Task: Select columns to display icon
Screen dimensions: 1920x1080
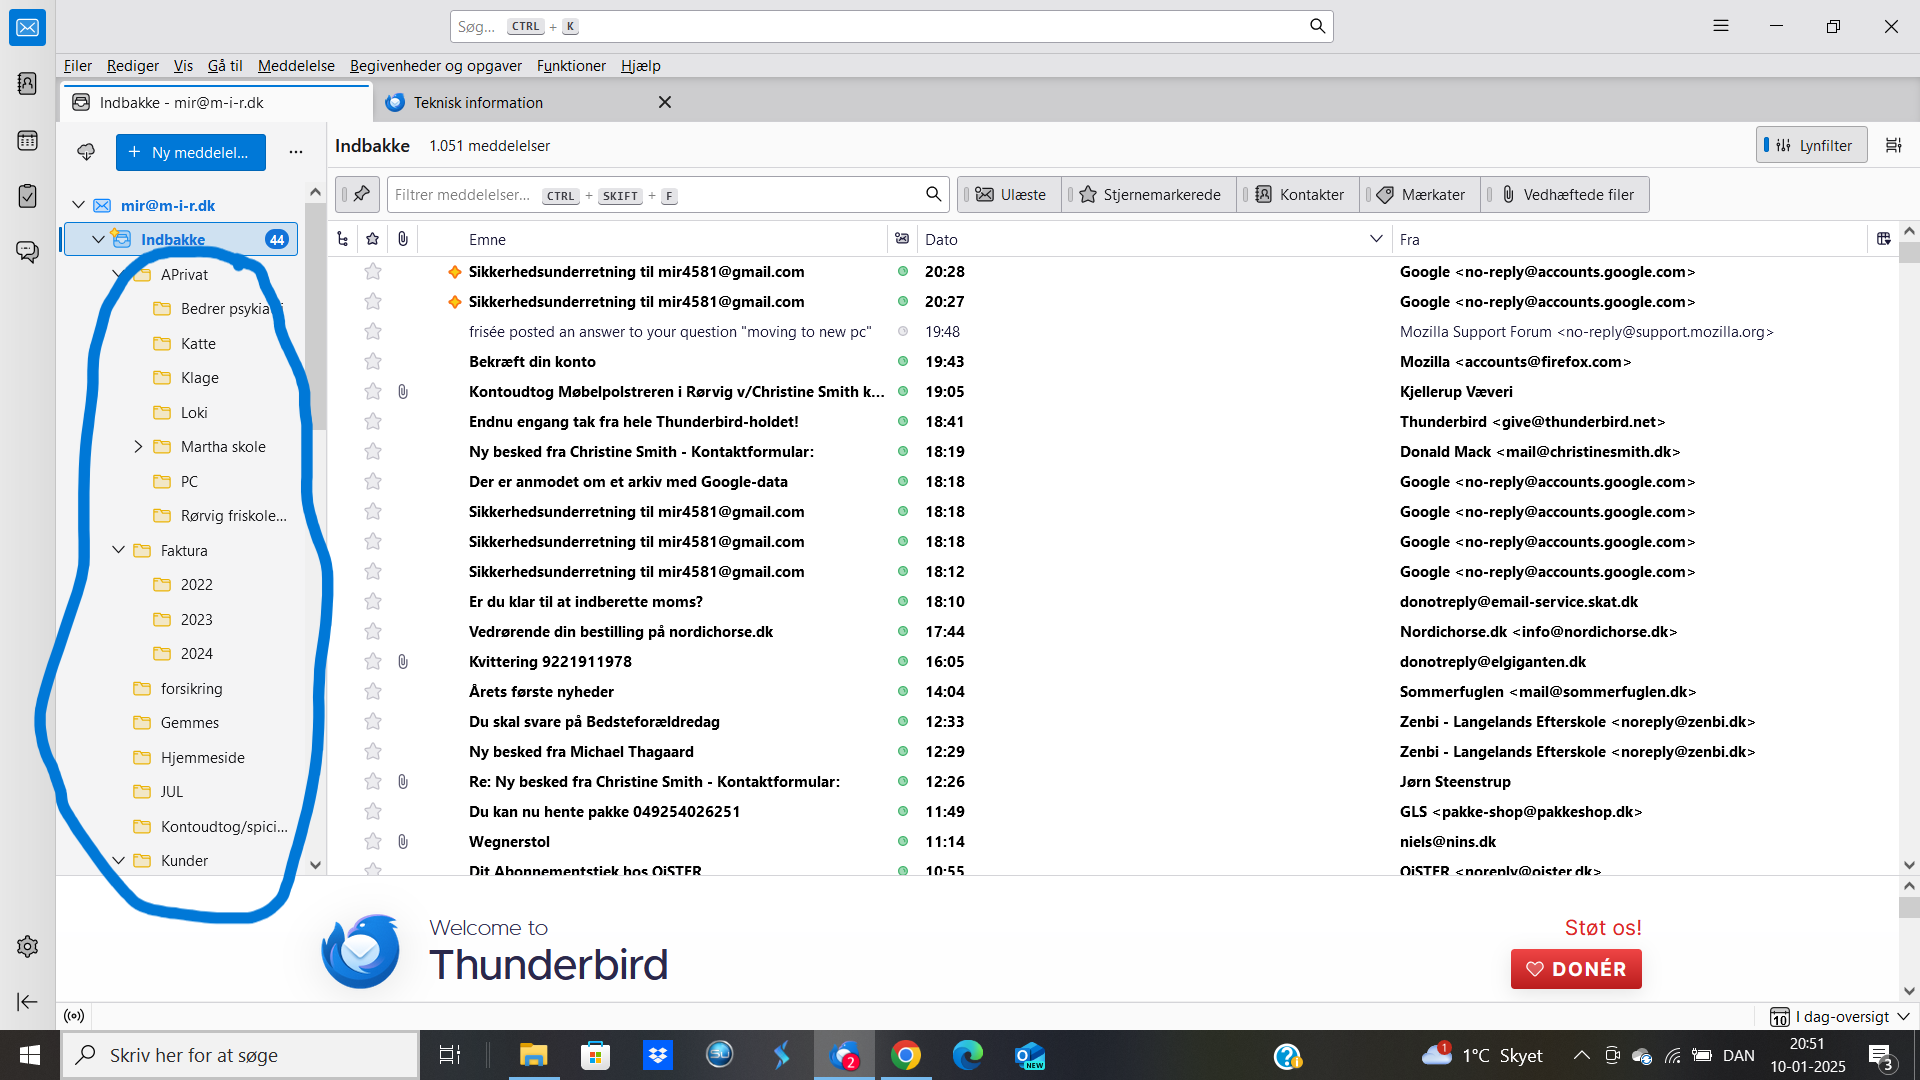Action: 1883,239
